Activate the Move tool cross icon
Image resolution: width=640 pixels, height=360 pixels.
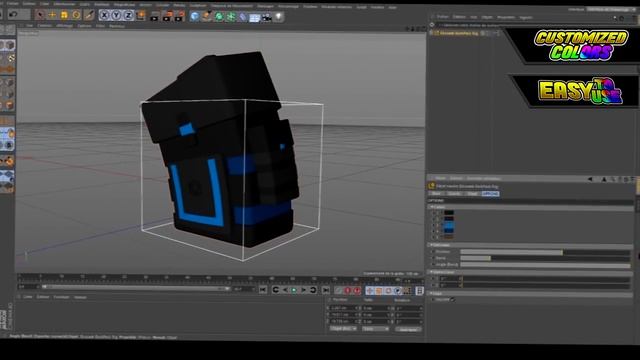(x=52, y=16)
